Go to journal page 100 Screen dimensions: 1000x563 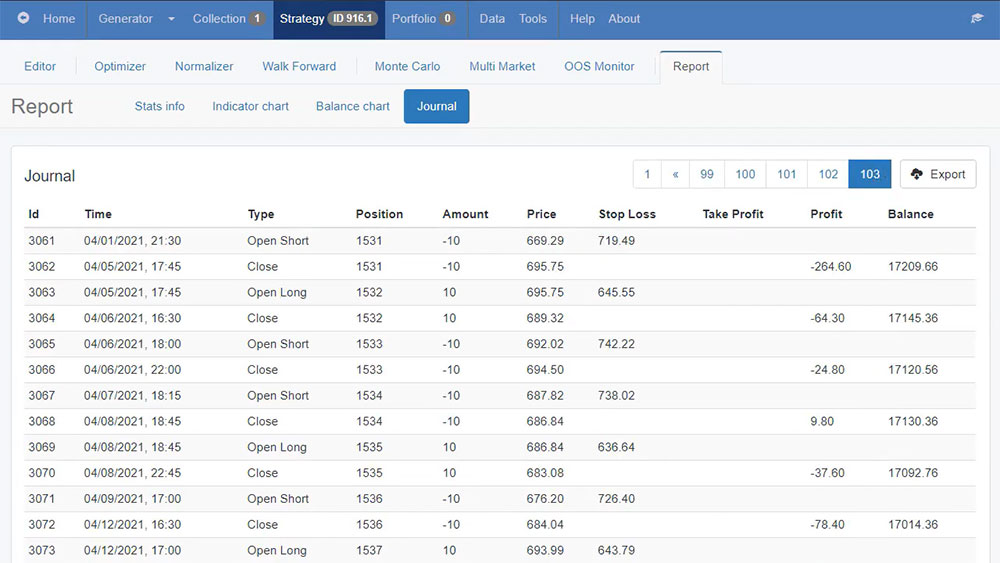[x=745, y=174]
